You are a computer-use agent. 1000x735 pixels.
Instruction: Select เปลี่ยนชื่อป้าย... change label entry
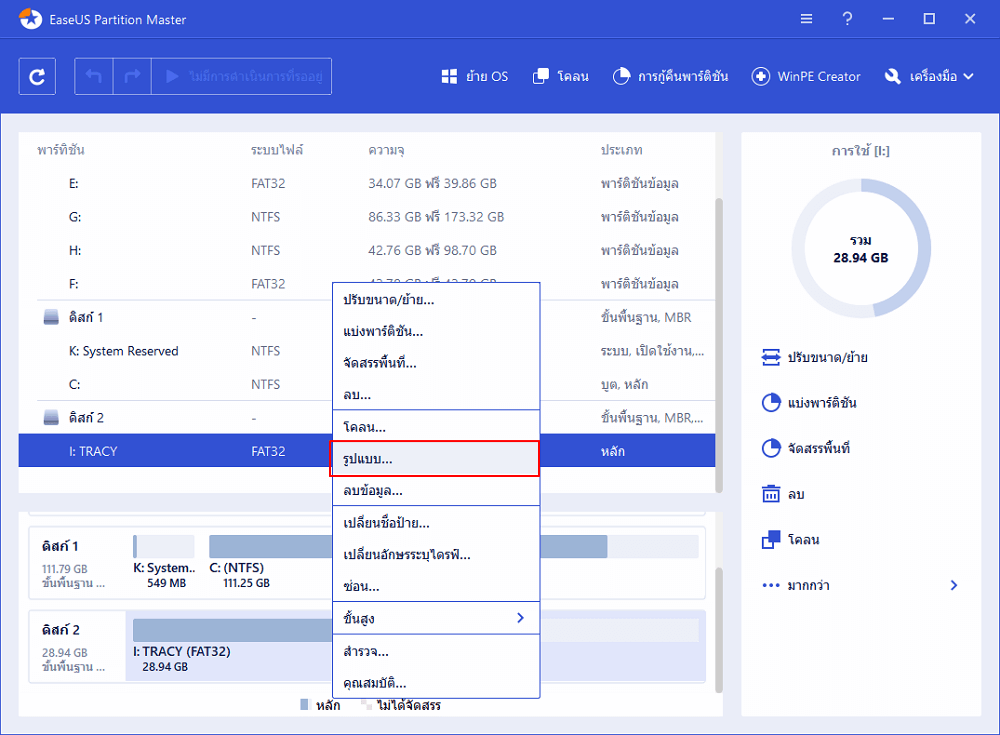pyautogui.click(x=436, y=523)
